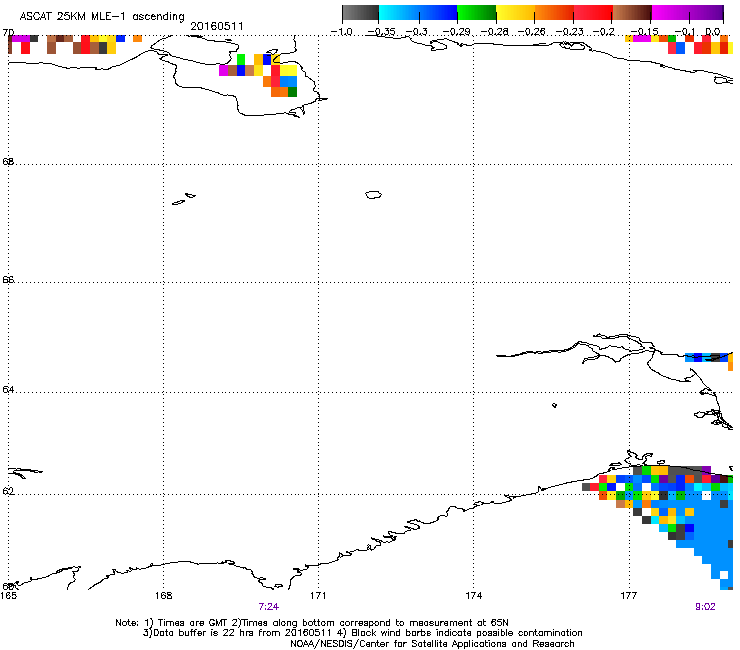Click the green segment of the color bar
Image resolution: width=740 pixels, height=650 pixels.
pyautogui.click(x=477, y=13)
